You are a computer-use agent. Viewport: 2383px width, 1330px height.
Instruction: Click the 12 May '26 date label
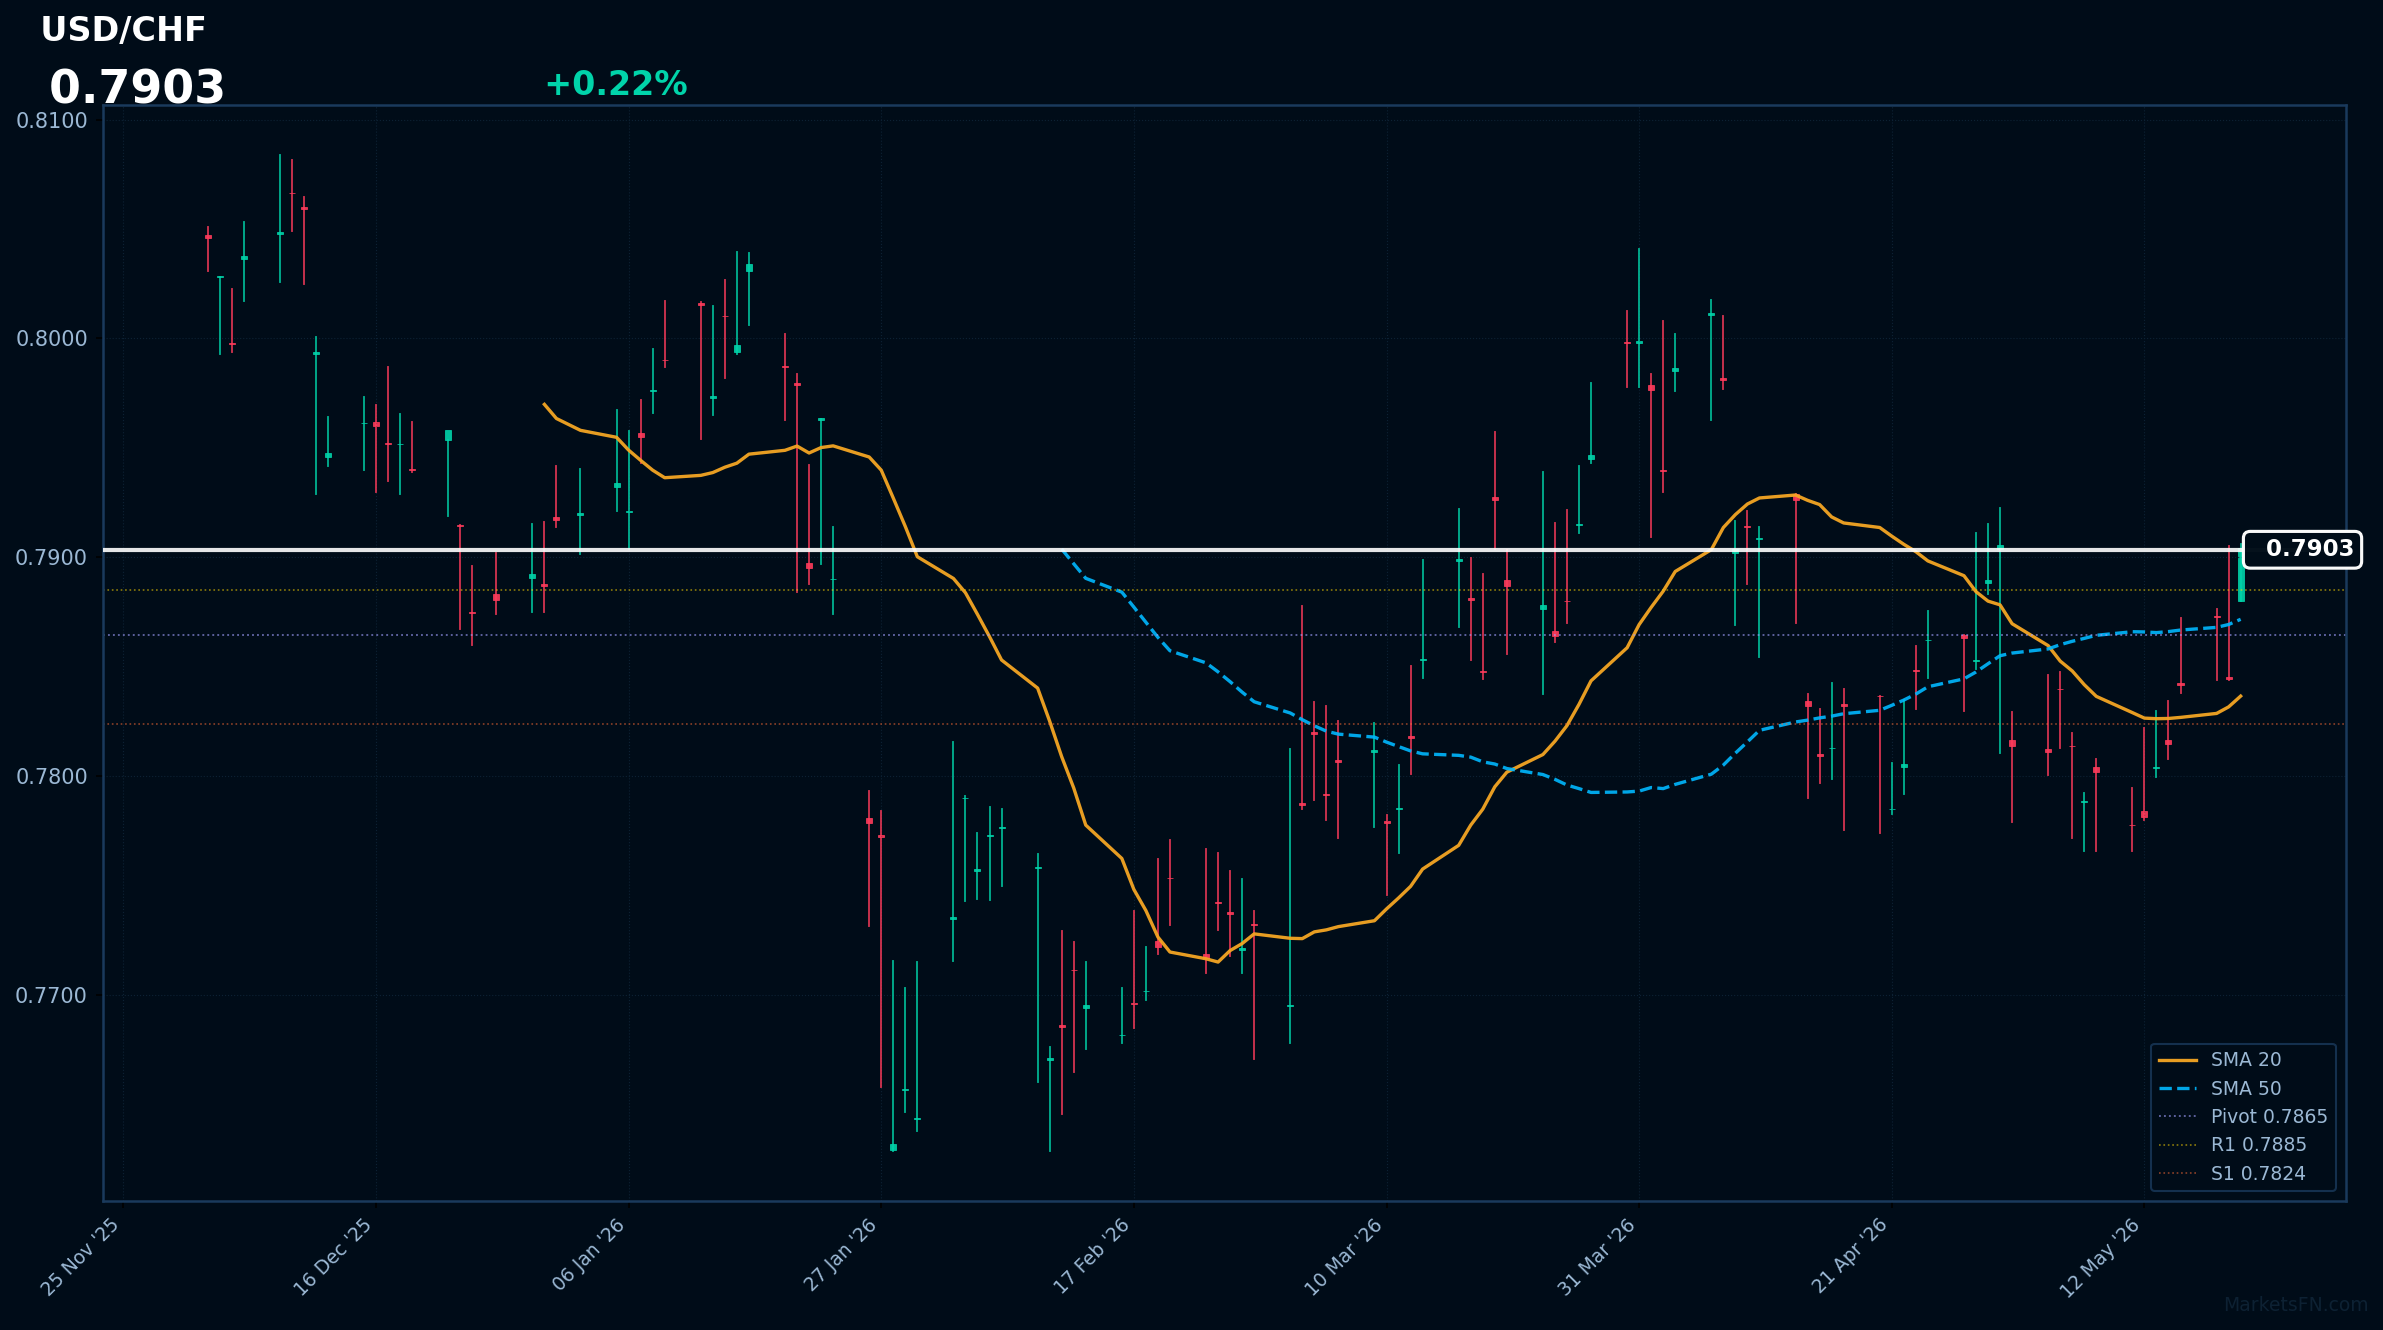[x=2101, y=1258]
